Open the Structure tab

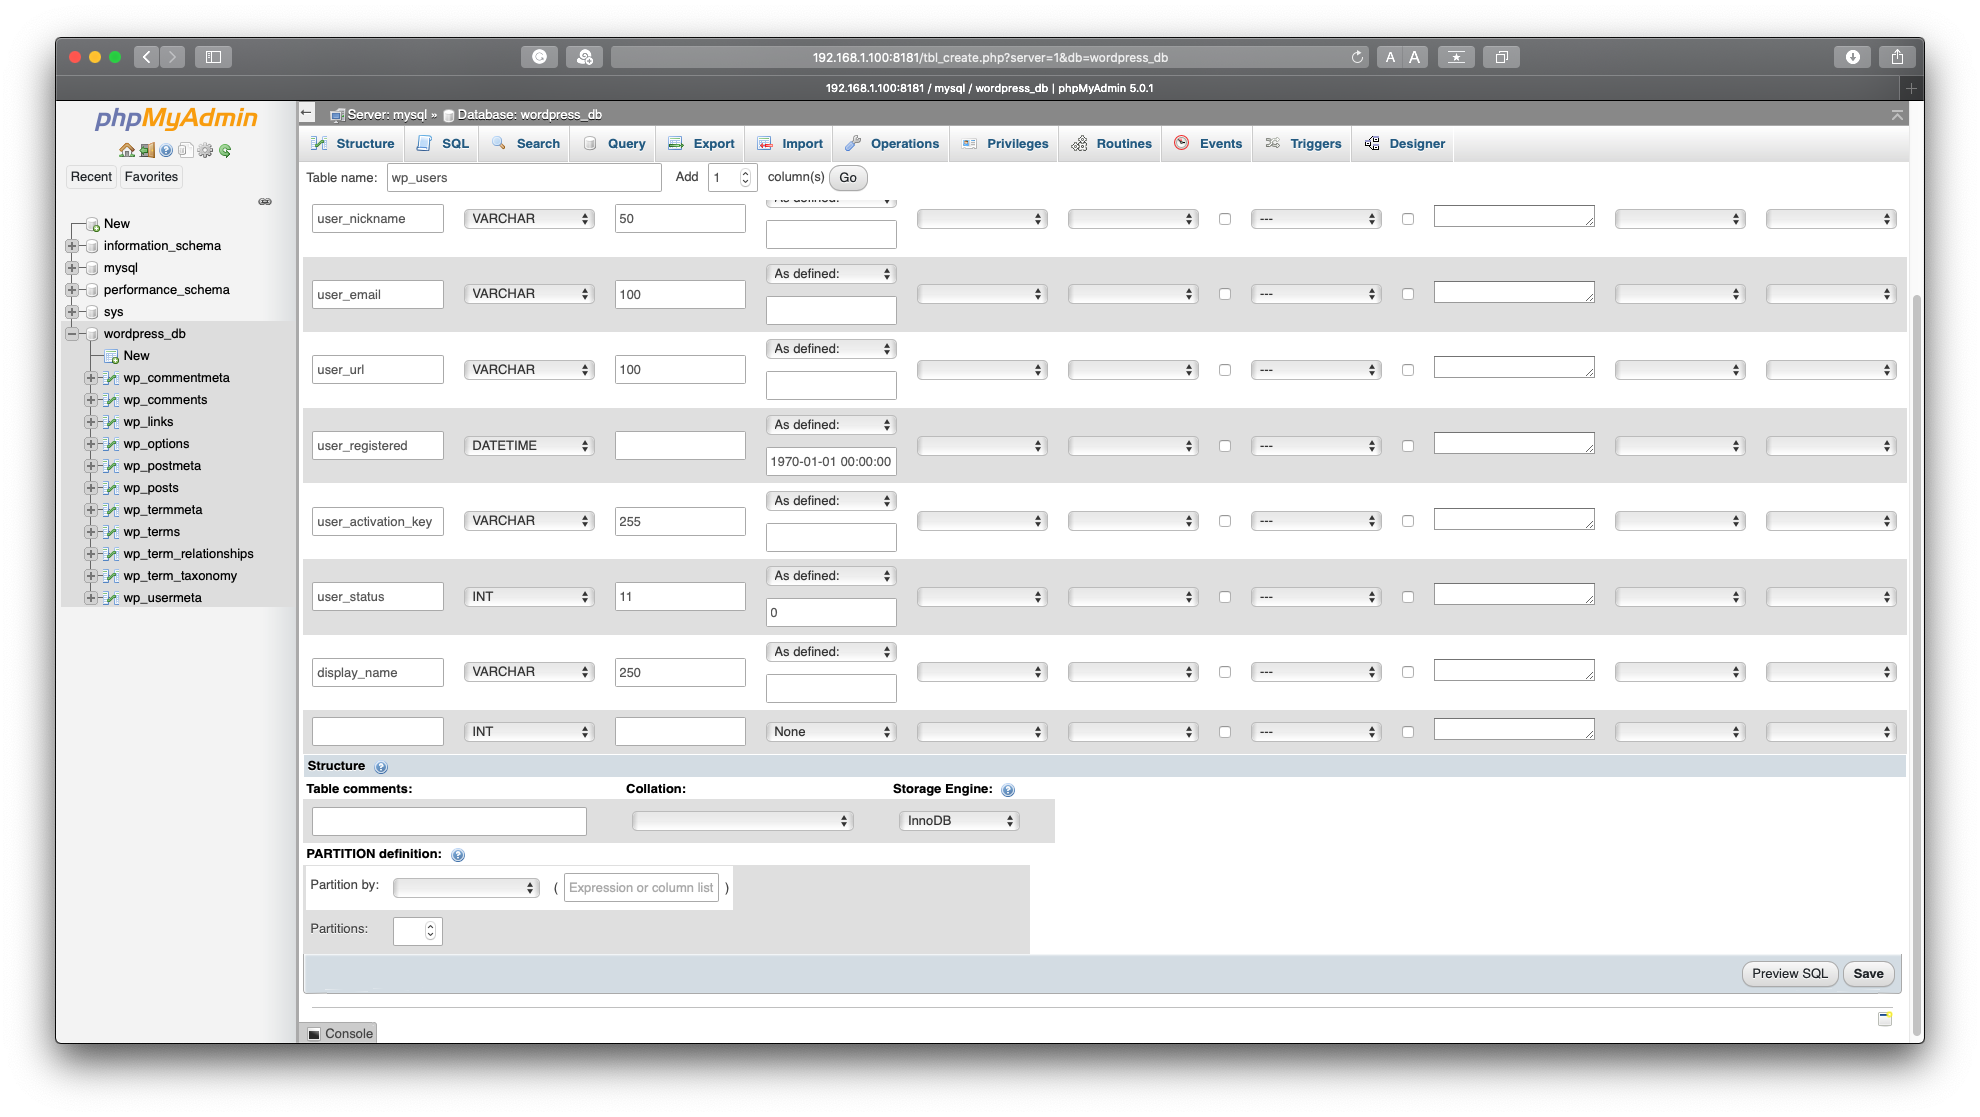[x=353, y=144]
